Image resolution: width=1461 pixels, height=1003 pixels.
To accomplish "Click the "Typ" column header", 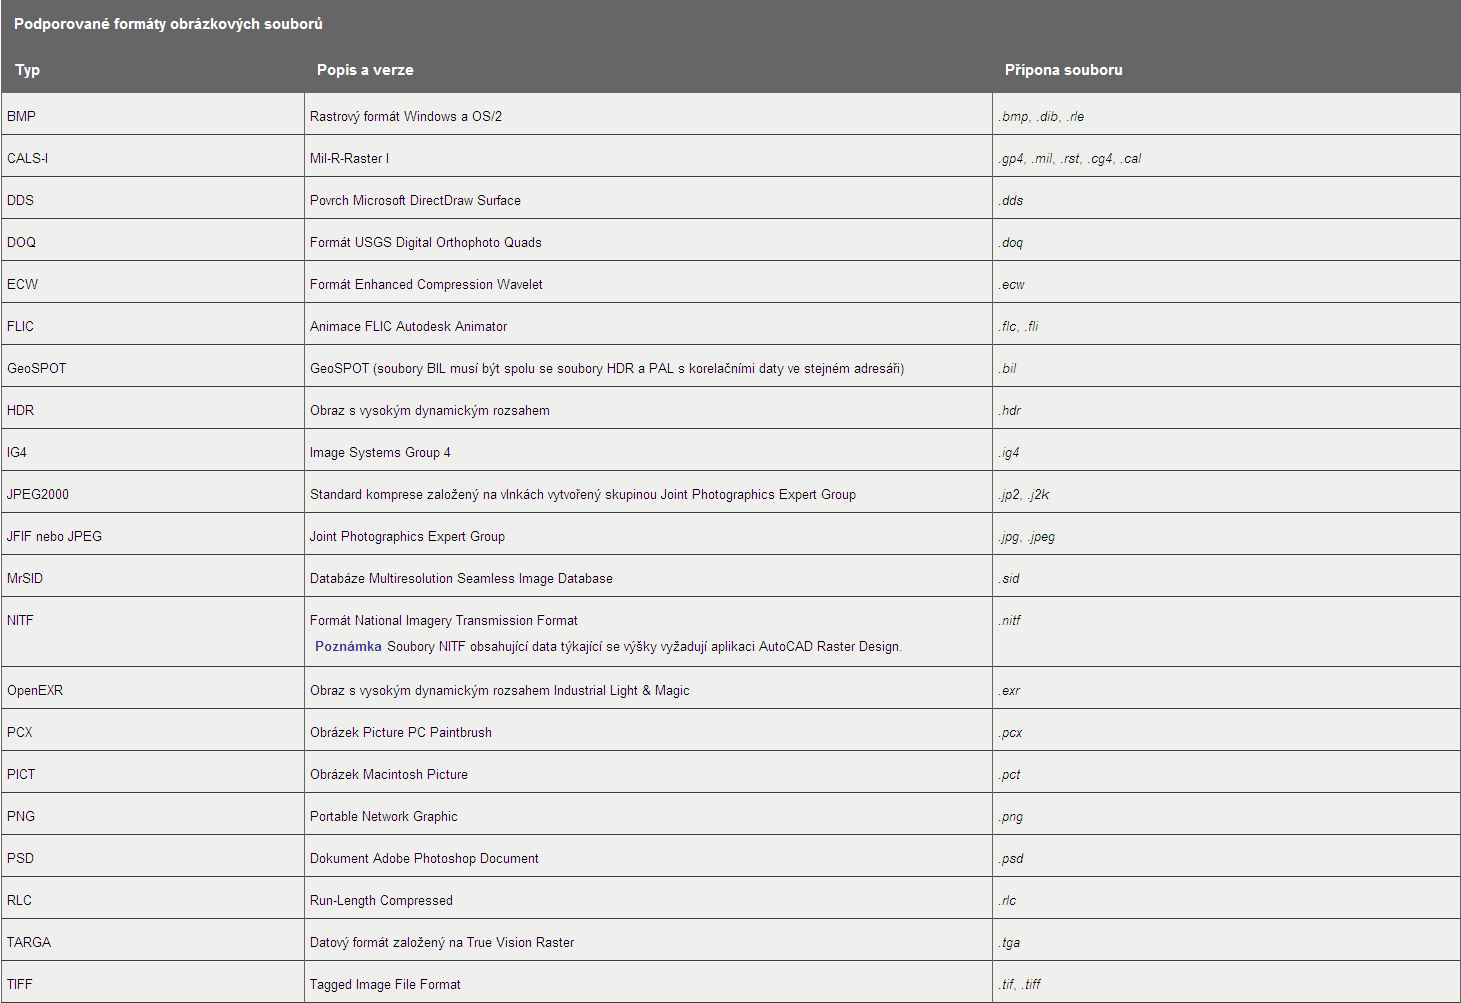I will pyautogui.click(x=28, y=70).
